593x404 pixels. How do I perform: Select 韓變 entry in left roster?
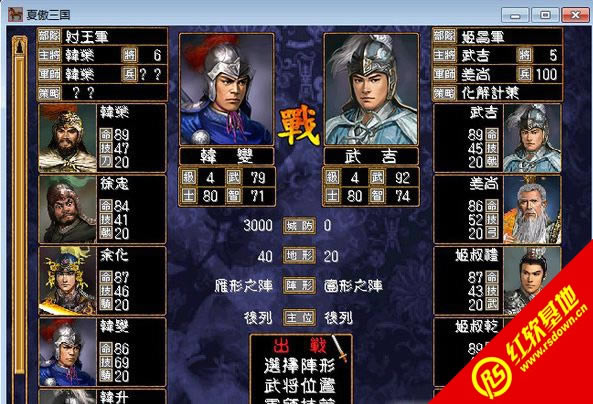coord(102,352)
